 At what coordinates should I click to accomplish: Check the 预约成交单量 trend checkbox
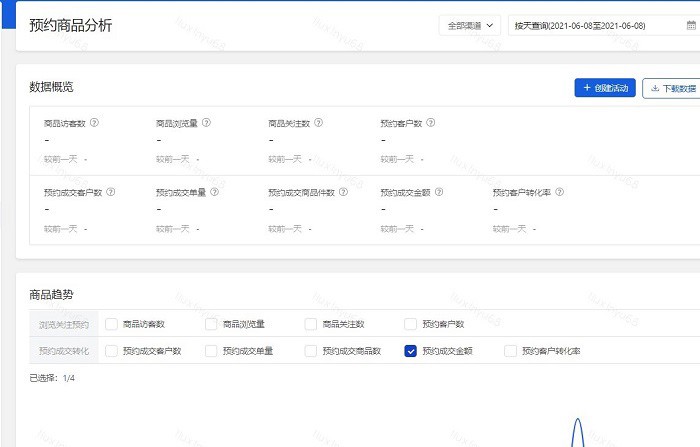pyautogui.click(x=211, y=351)
